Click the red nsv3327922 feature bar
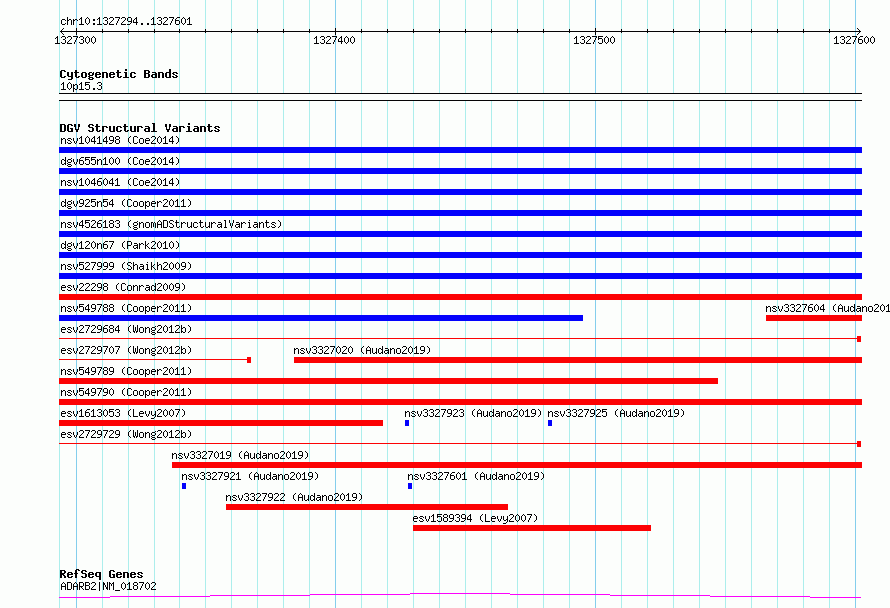 [x=367, y=507]
